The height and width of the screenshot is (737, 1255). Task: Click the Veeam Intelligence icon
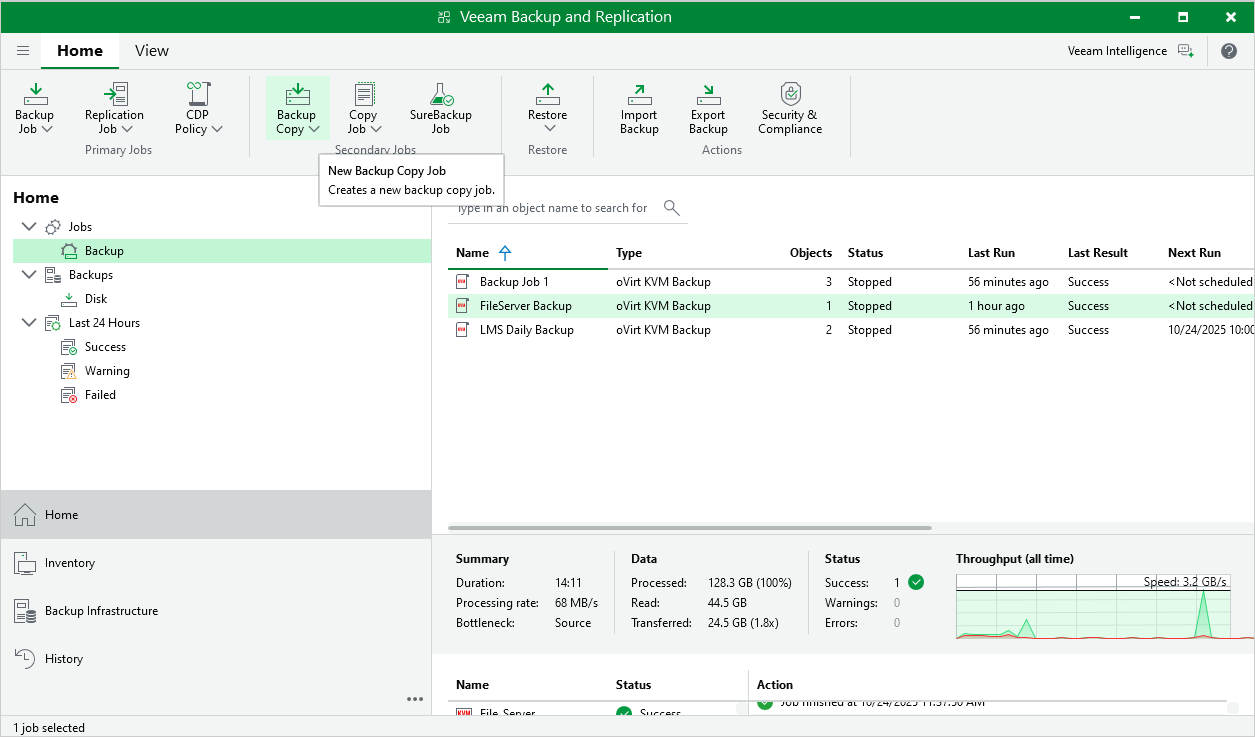pyautogui.click(x=1185, y=50)
